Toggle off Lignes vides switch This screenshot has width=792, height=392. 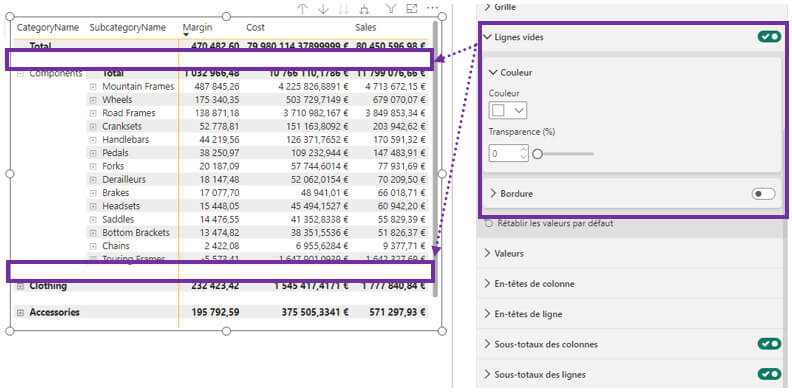click(x=769, y=36)
